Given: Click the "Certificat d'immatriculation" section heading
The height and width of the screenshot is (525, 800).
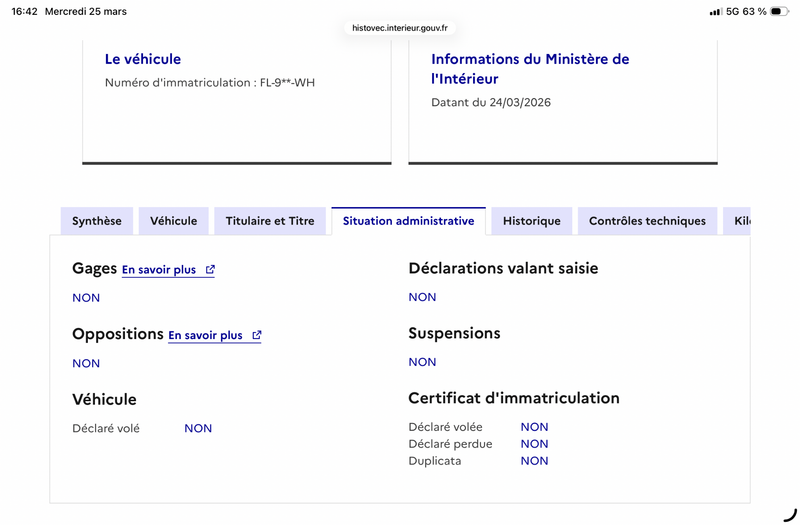Looking at the screenshot, I should (x=514, y=398).
